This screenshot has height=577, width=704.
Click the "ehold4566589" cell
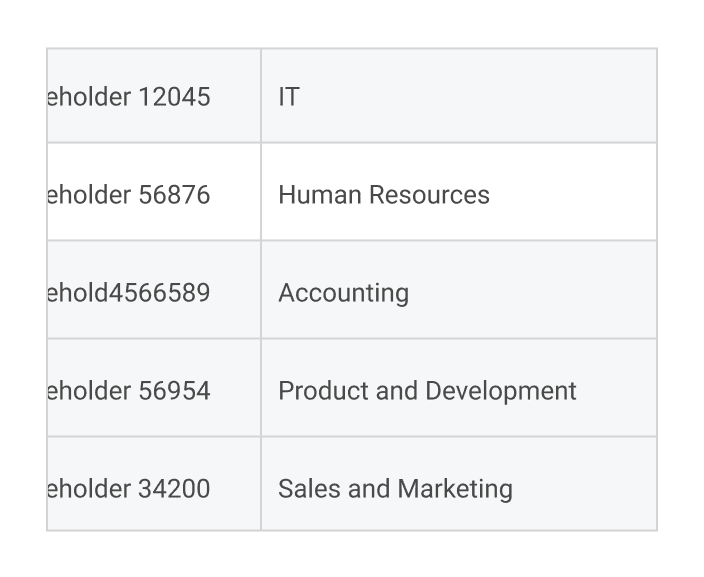[153, 291]
